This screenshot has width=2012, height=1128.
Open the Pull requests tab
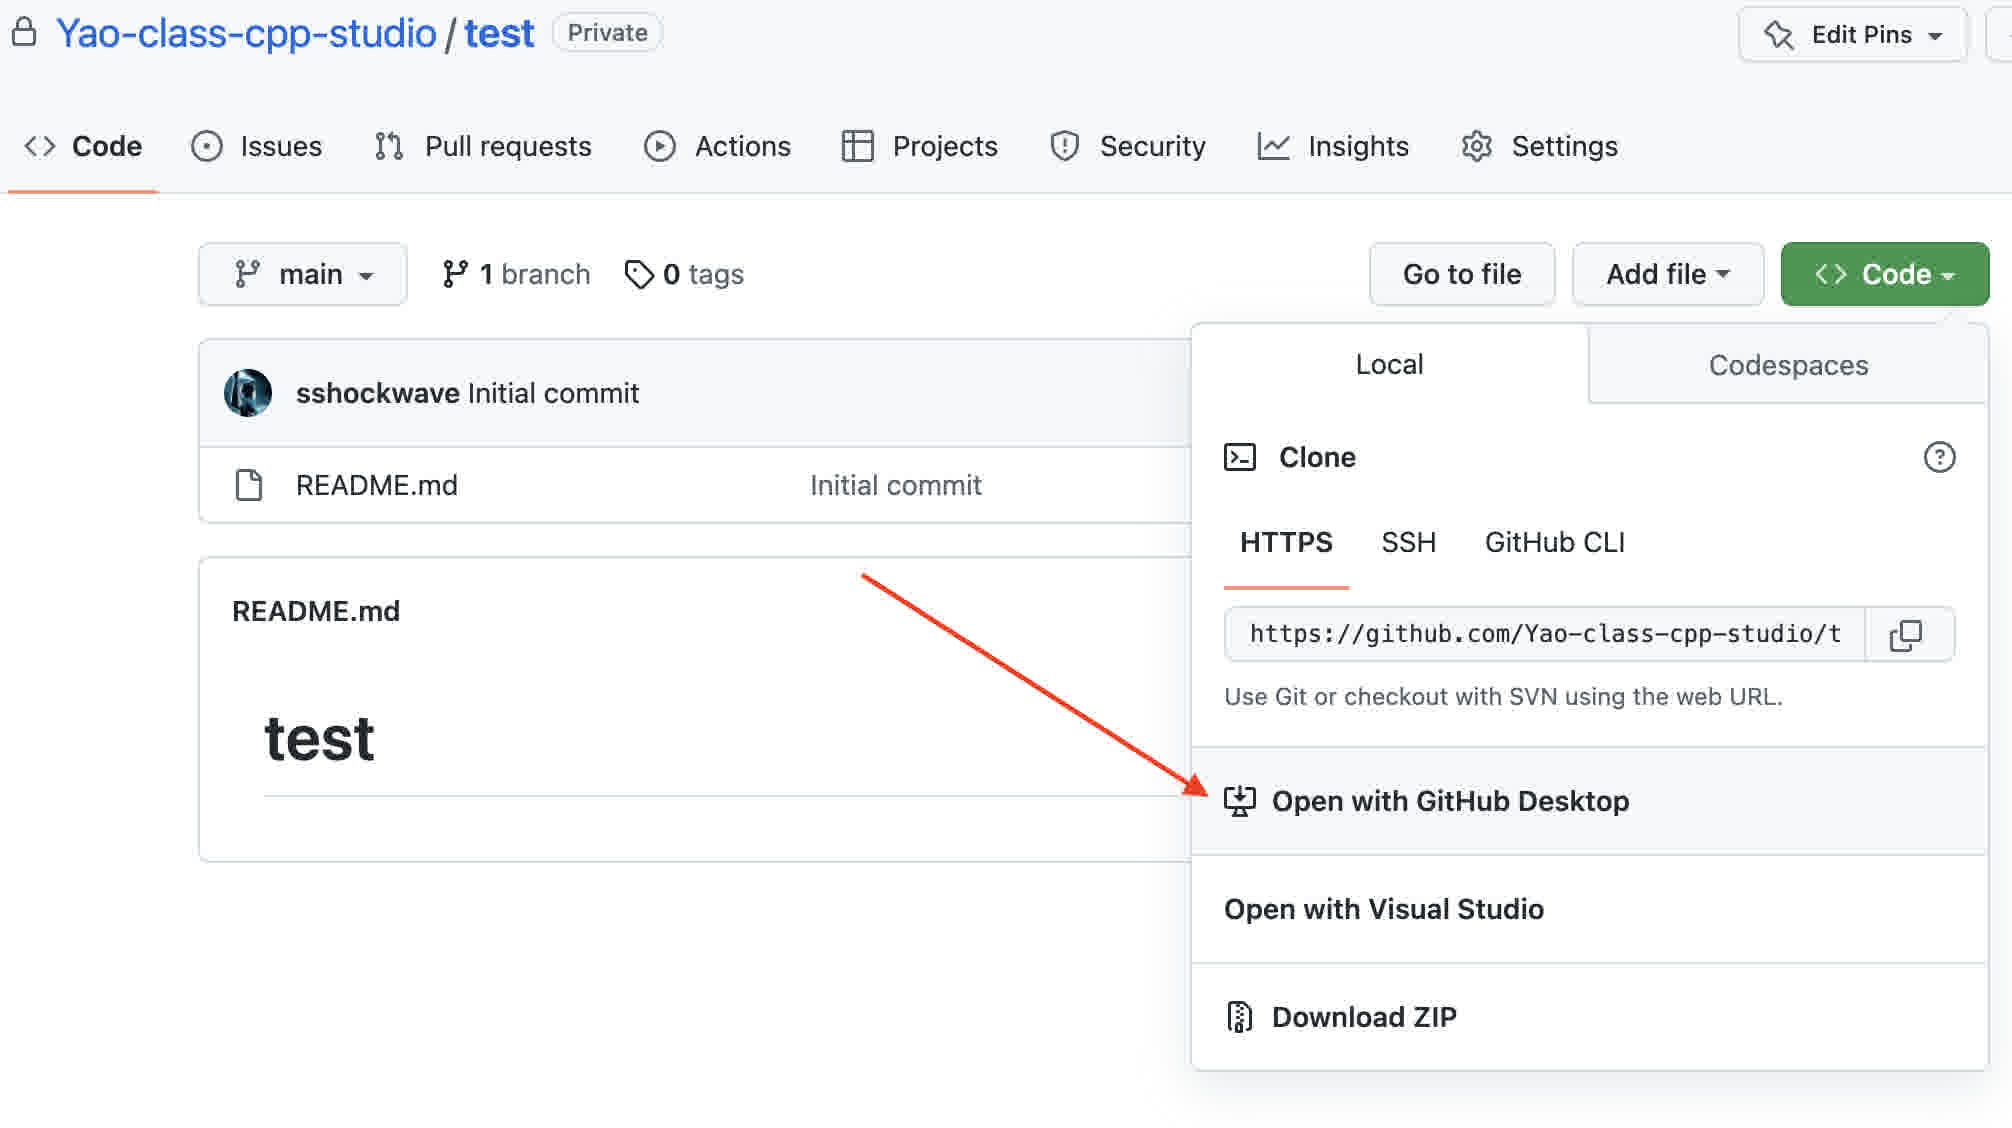point(483,146)
